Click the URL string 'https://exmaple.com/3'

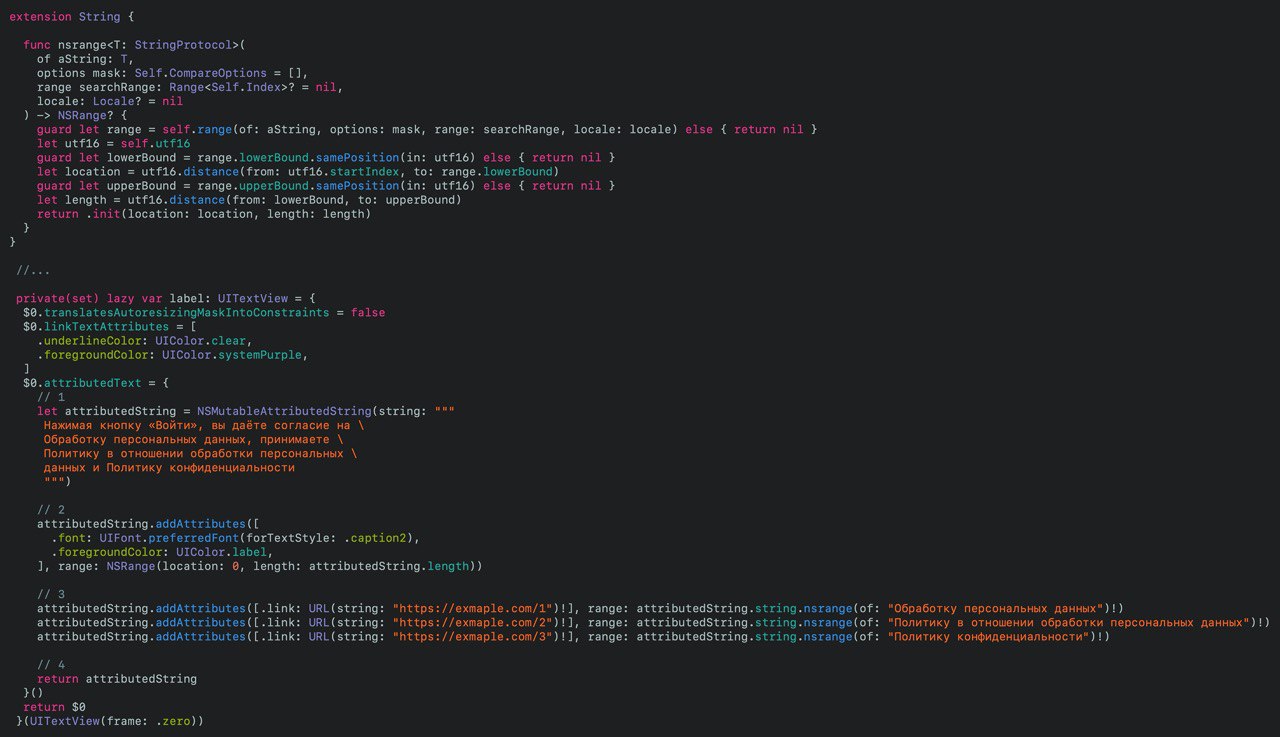point(473,636)
